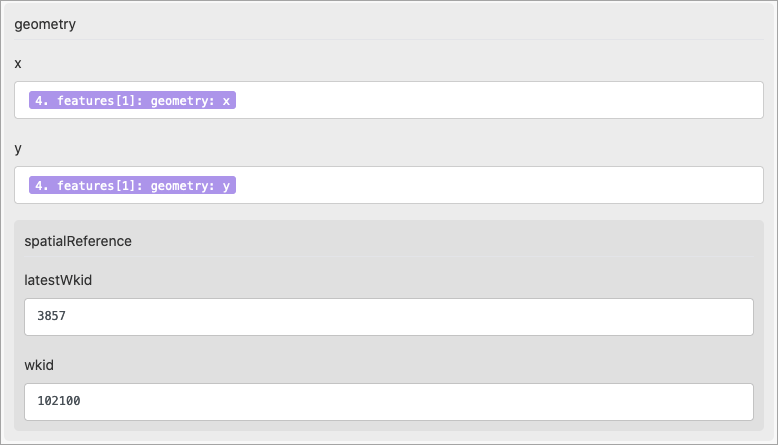This screenshot has height=445, width=778.
Task: Click the right end of latestWkid field
Action: coord(735,316)
